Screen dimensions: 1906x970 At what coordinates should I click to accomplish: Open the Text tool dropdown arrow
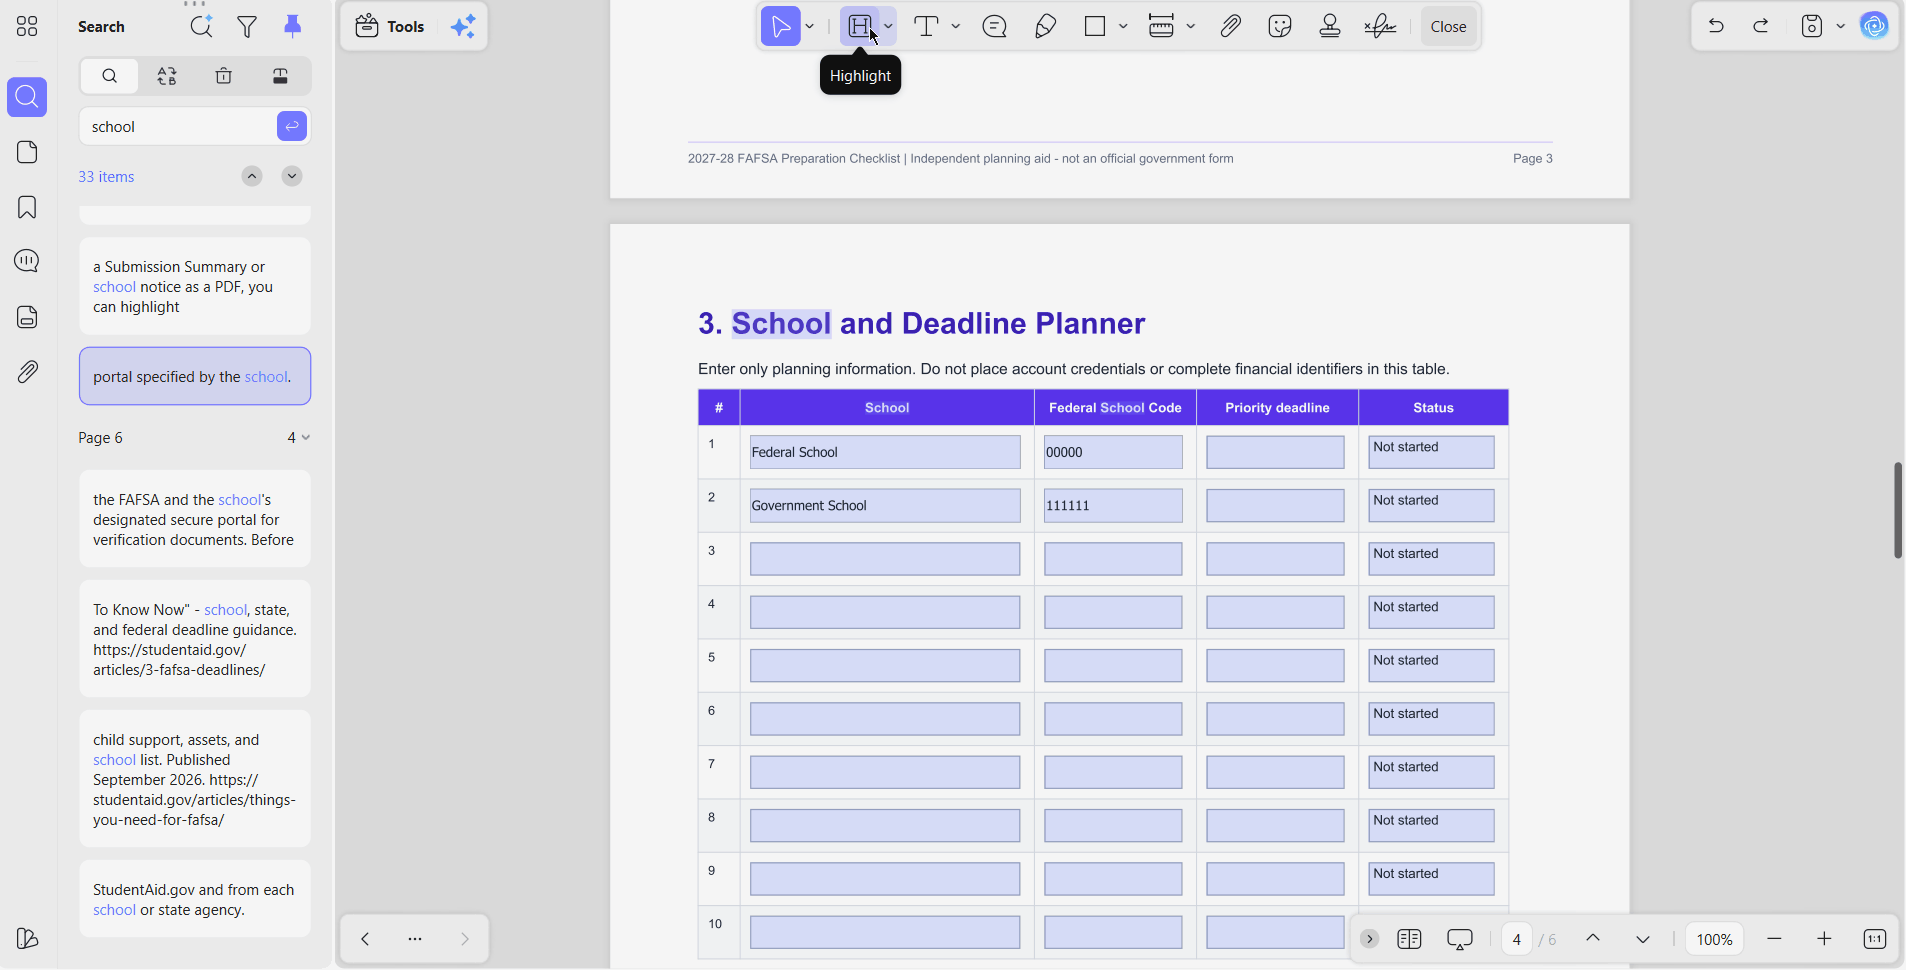click(956, 27)
